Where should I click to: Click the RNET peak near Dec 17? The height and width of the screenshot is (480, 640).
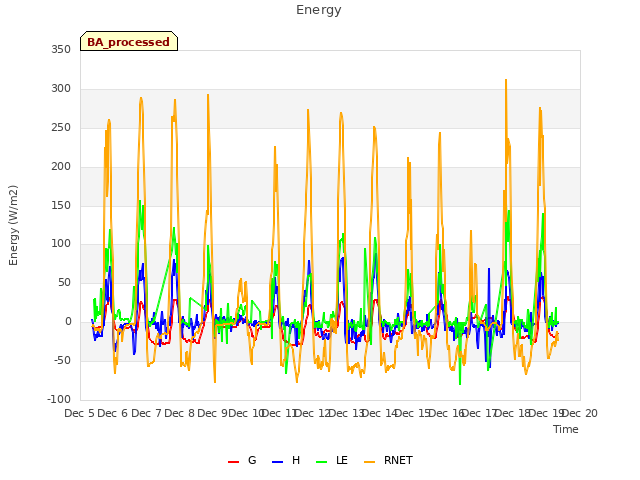(x=506, y=80)
